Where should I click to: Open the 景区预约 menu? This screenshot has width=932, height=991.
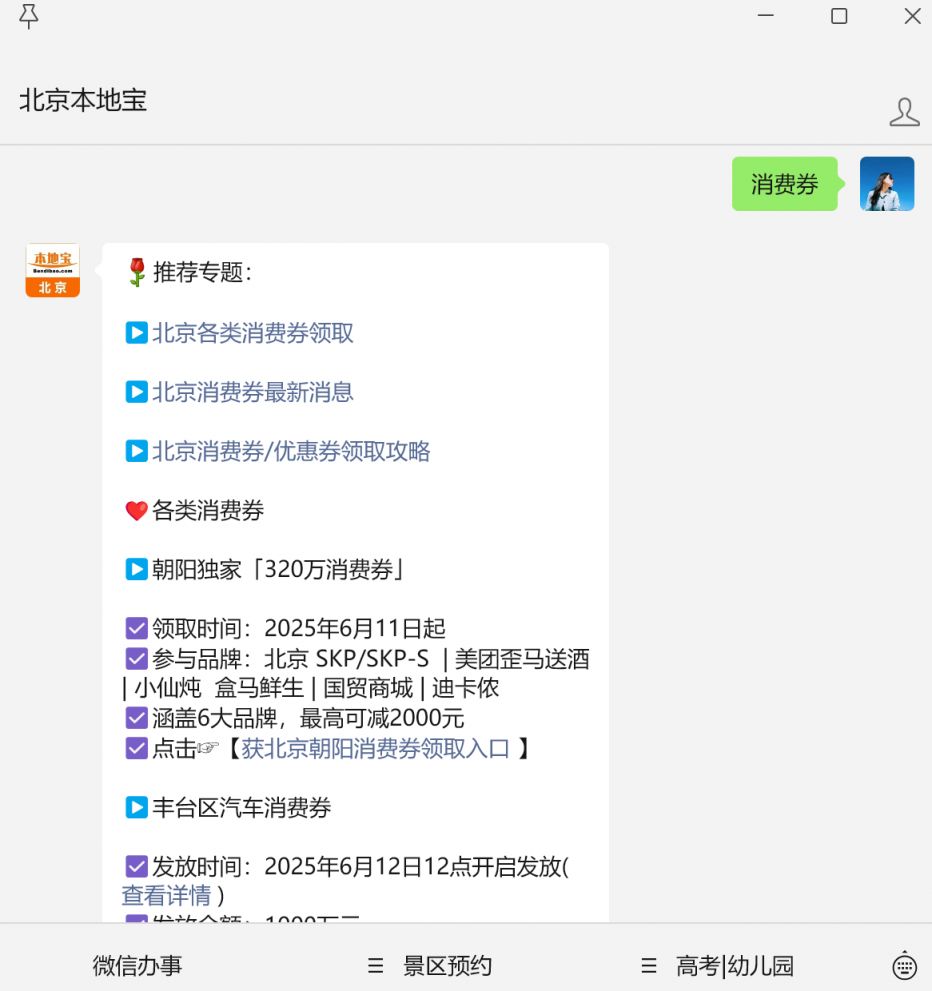tap(447, 966)
